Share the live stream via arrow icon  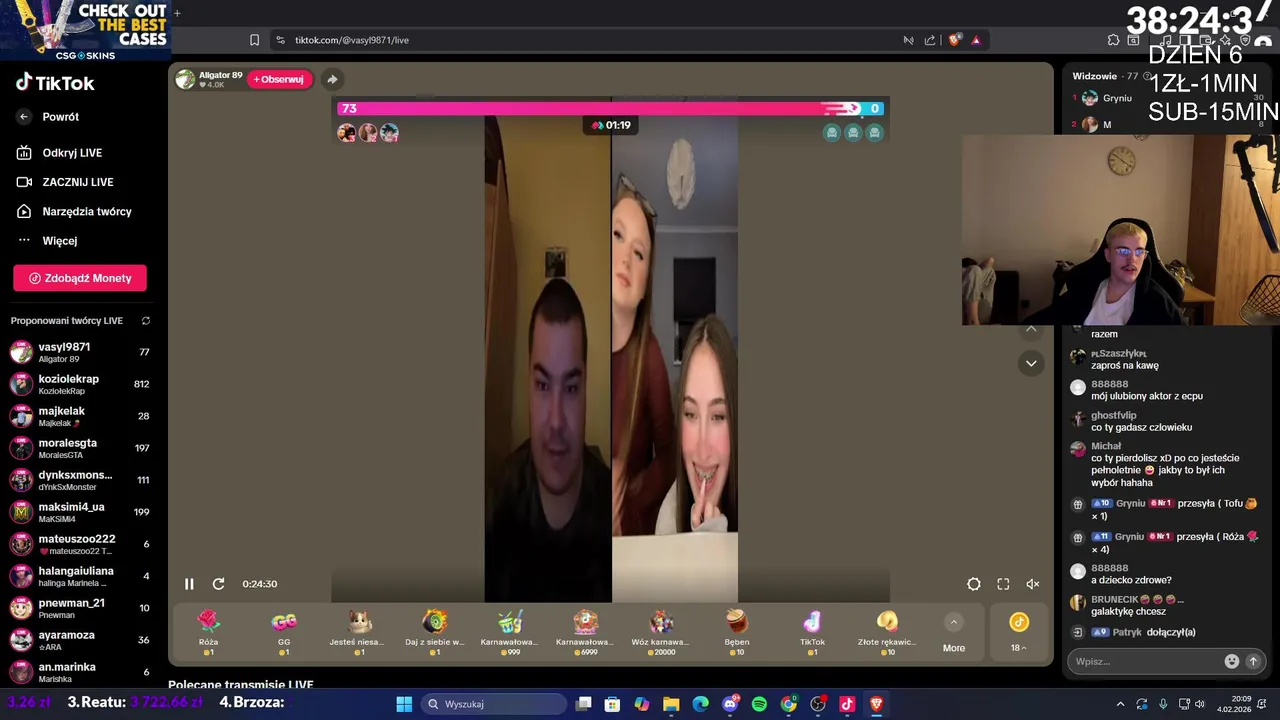(332, 79)
